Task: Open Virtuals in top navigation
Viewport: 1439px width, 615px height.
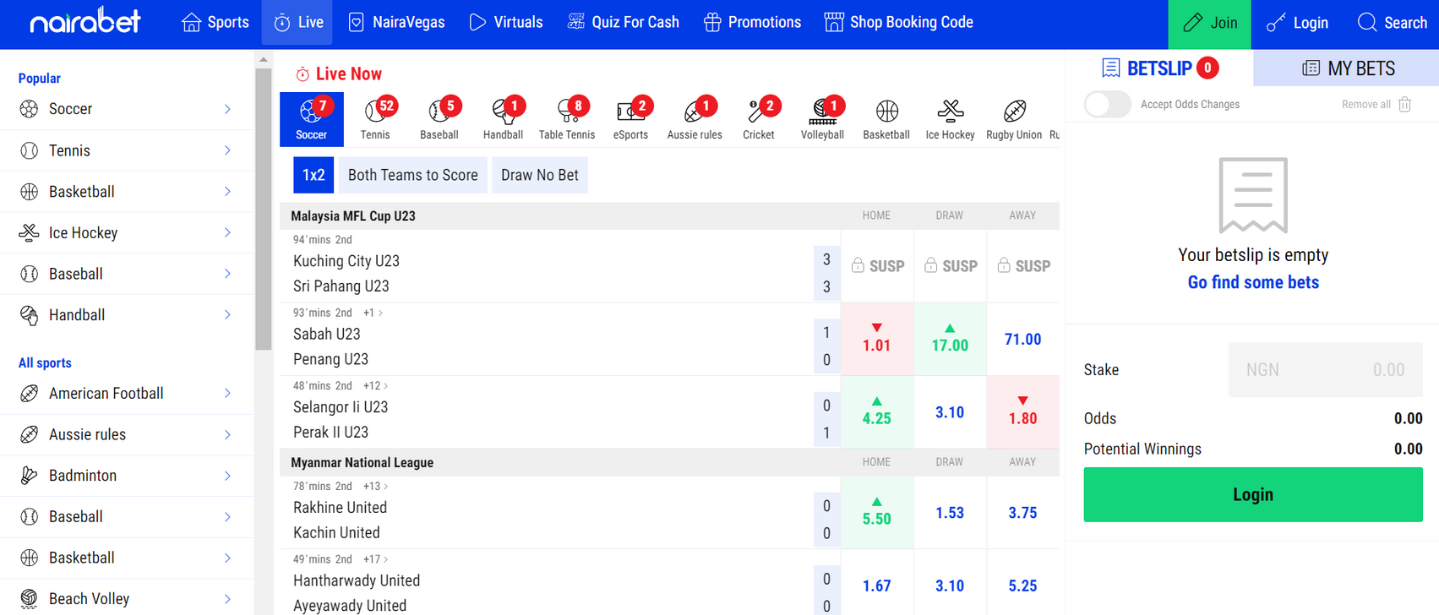Action: tap(506, 22)
